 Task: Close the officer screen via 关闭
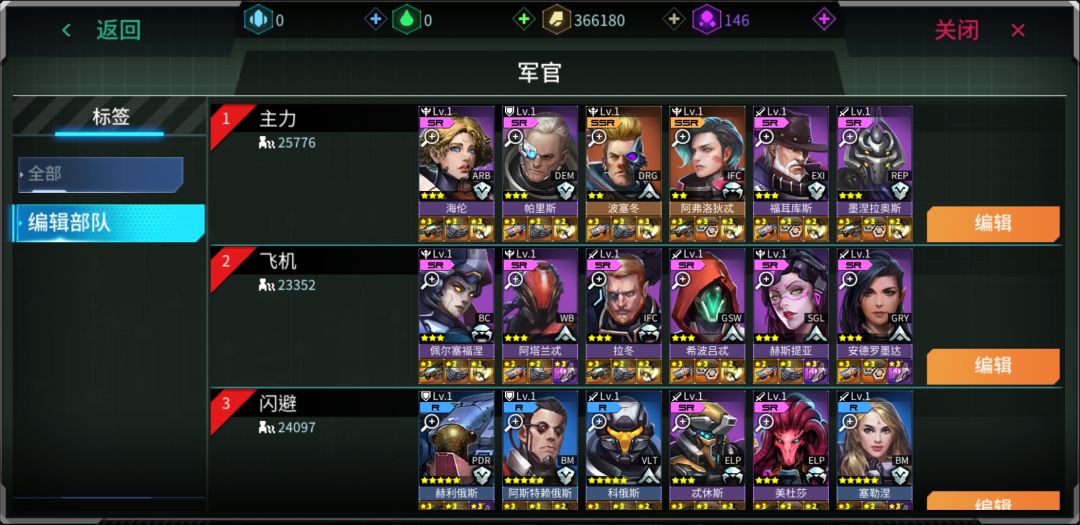click(957, 30)
